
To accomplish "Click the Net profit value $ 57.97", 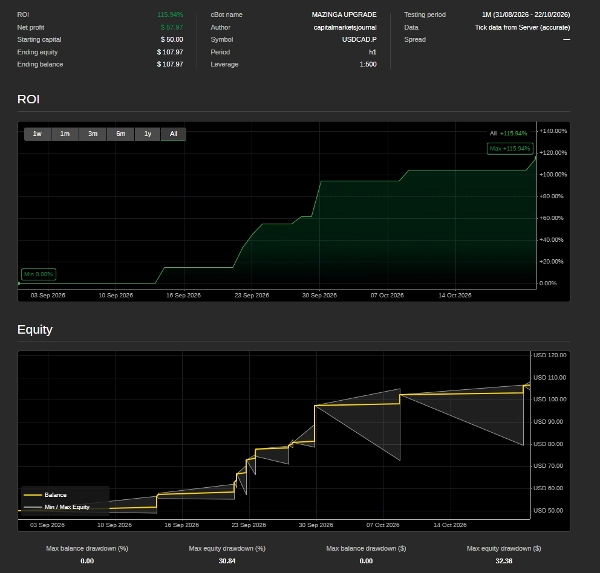I will pyautogui.click(x=172, y=27).
